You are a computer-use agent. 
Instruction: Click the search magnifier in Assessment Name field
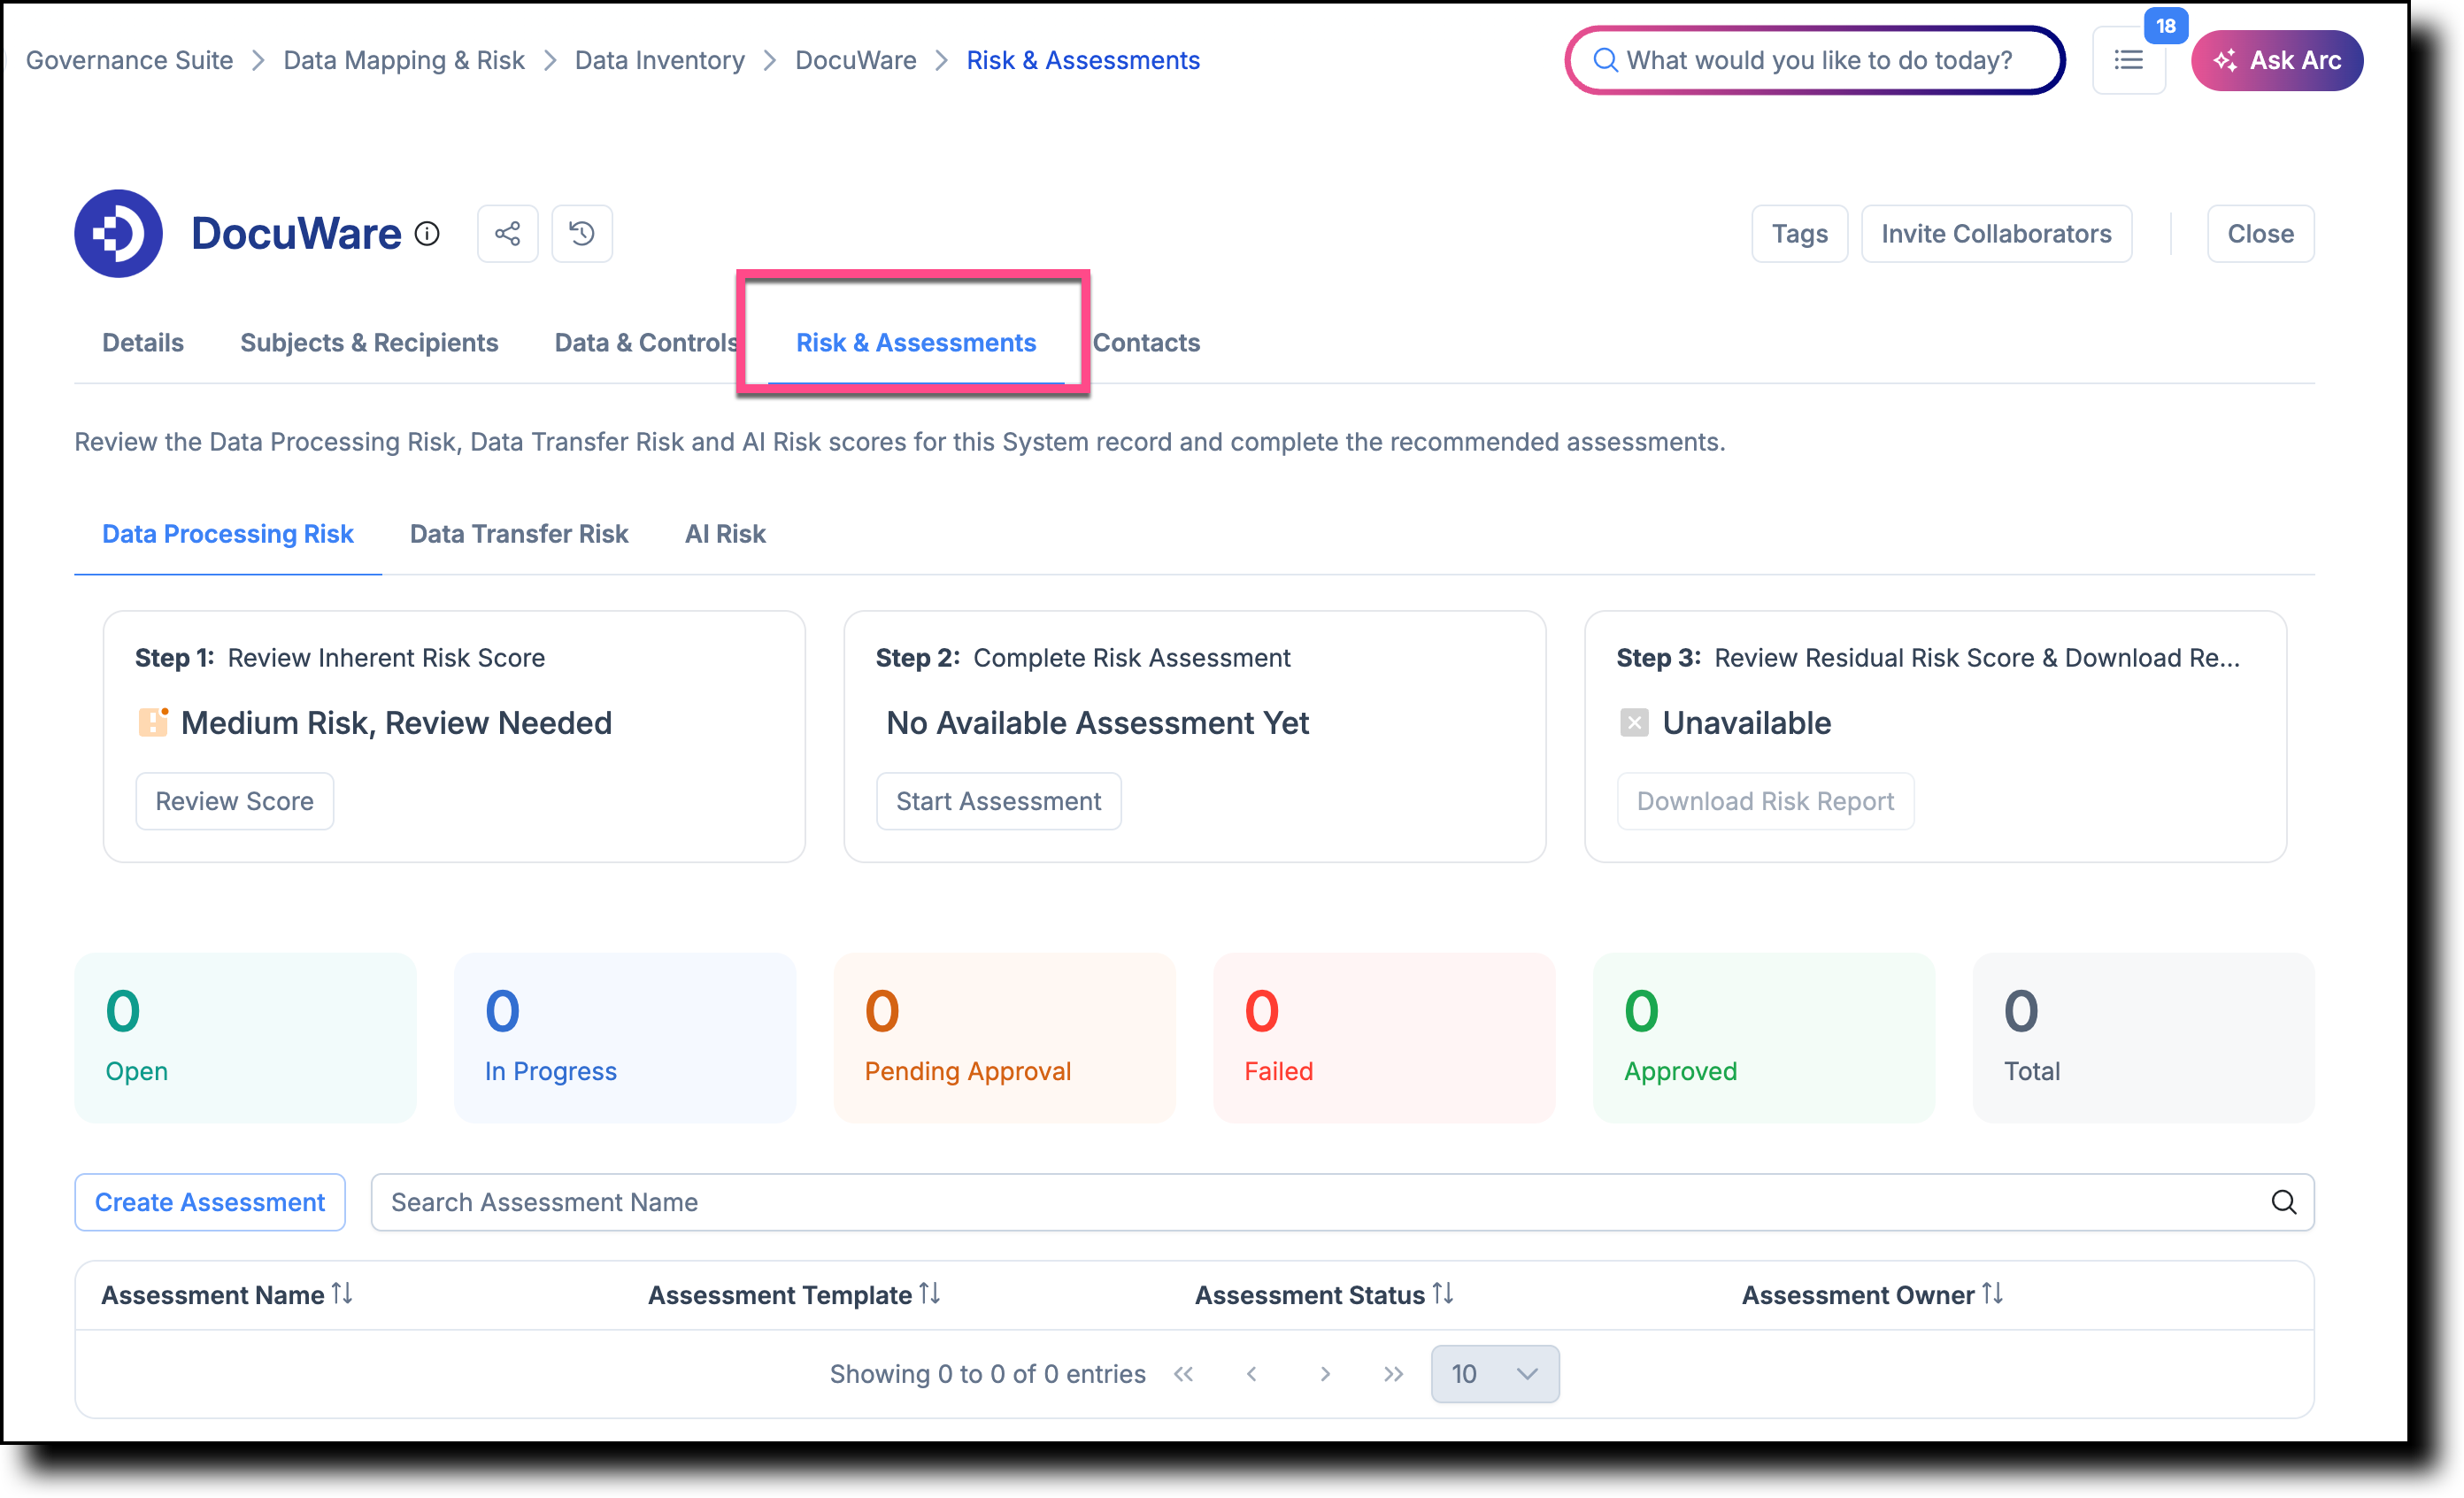2284,1202
